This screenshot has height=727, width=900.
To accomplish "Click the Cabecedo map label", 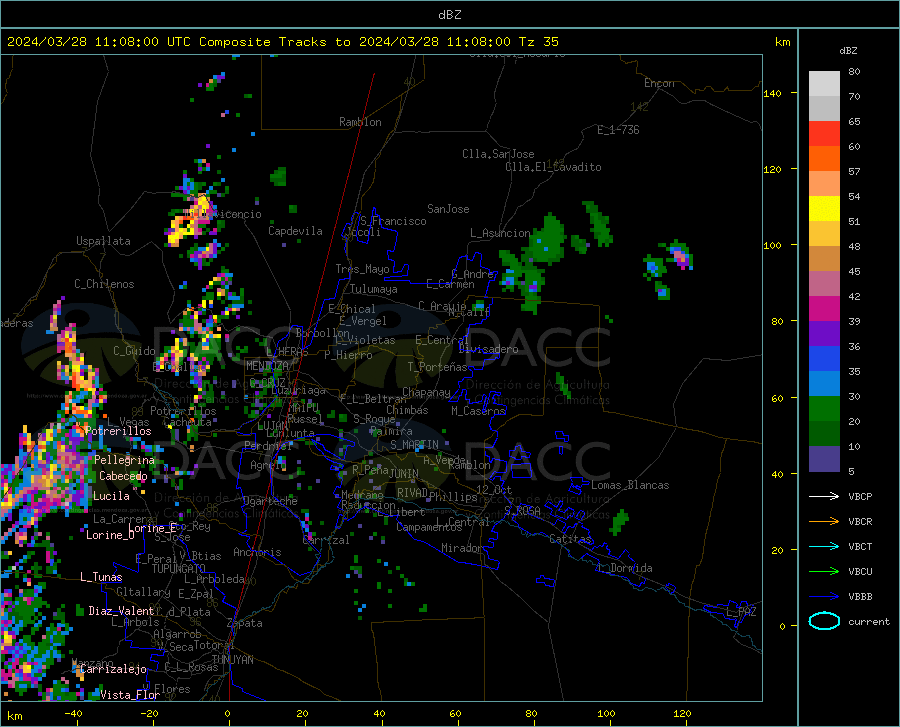I will (x=123, y=476).
